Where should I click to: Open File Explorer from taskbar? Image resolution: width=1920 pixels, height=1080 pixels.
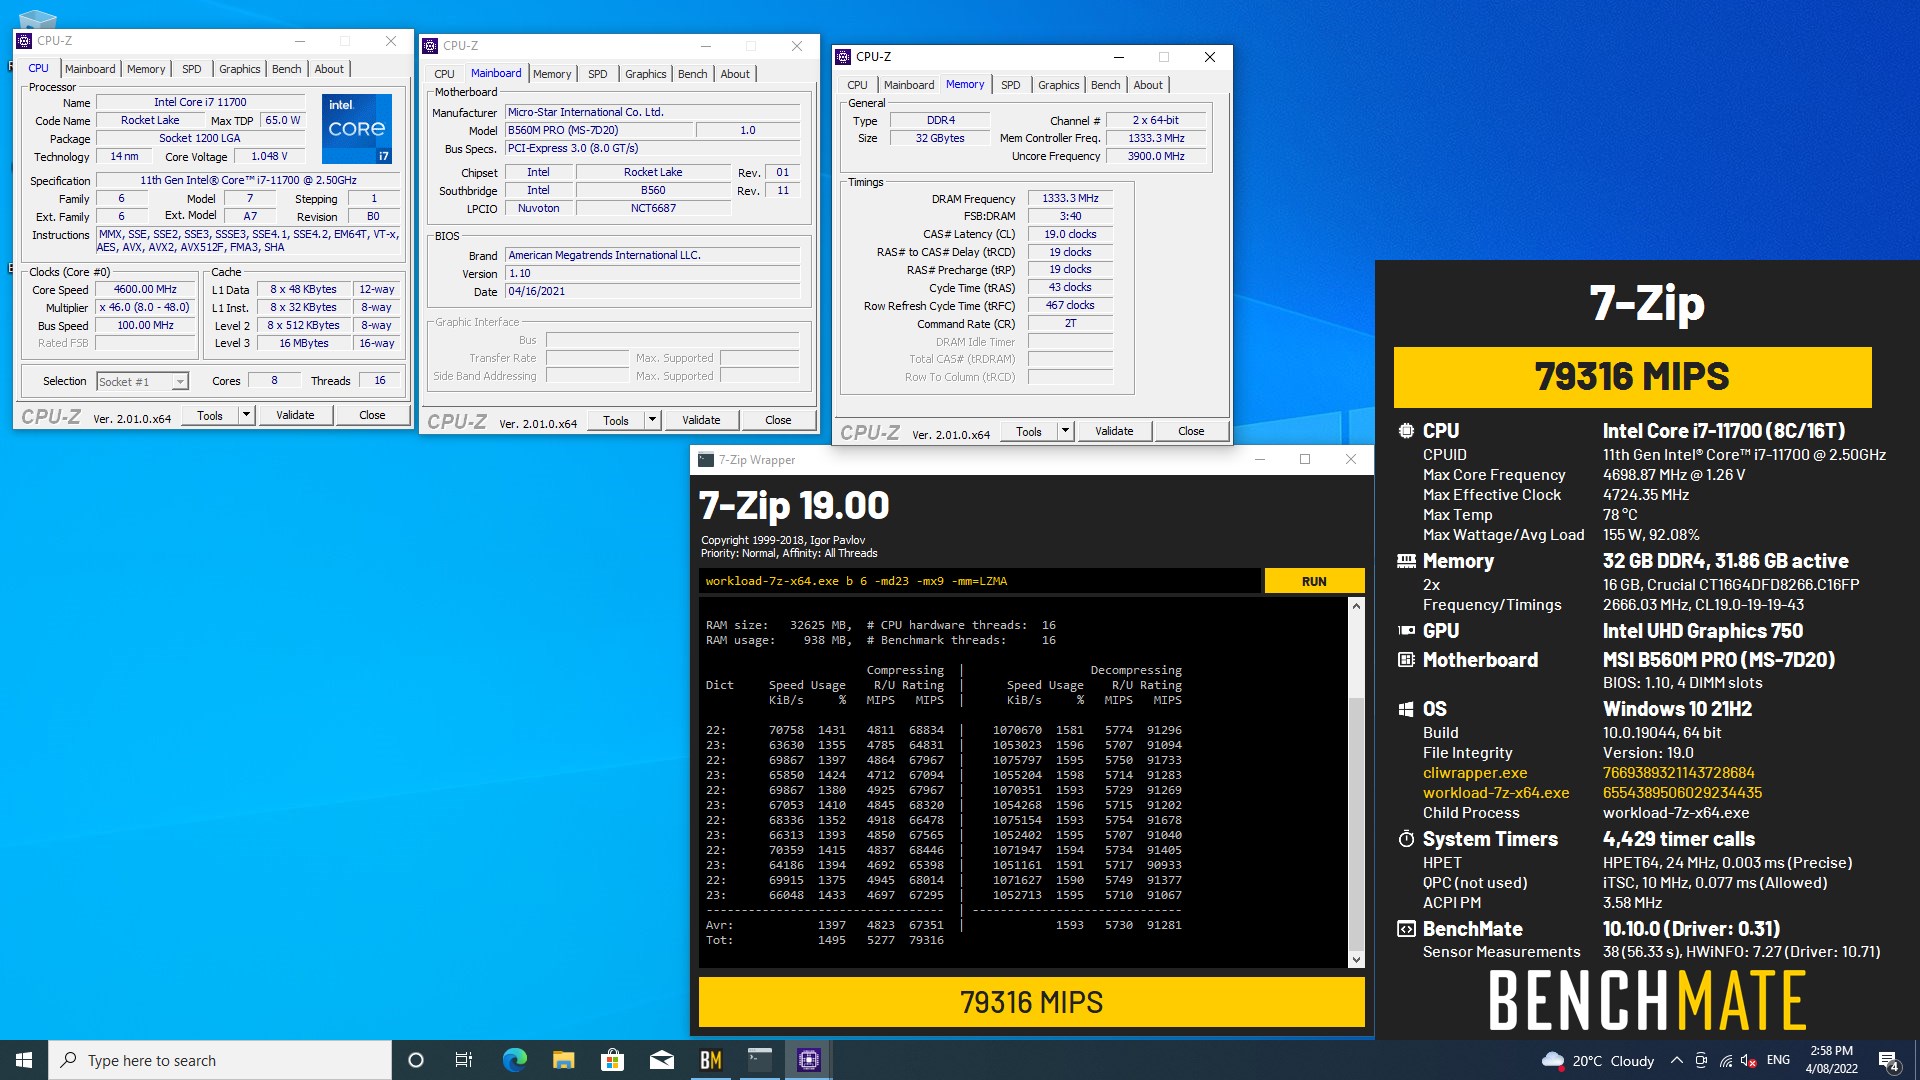coord(563,1060)
